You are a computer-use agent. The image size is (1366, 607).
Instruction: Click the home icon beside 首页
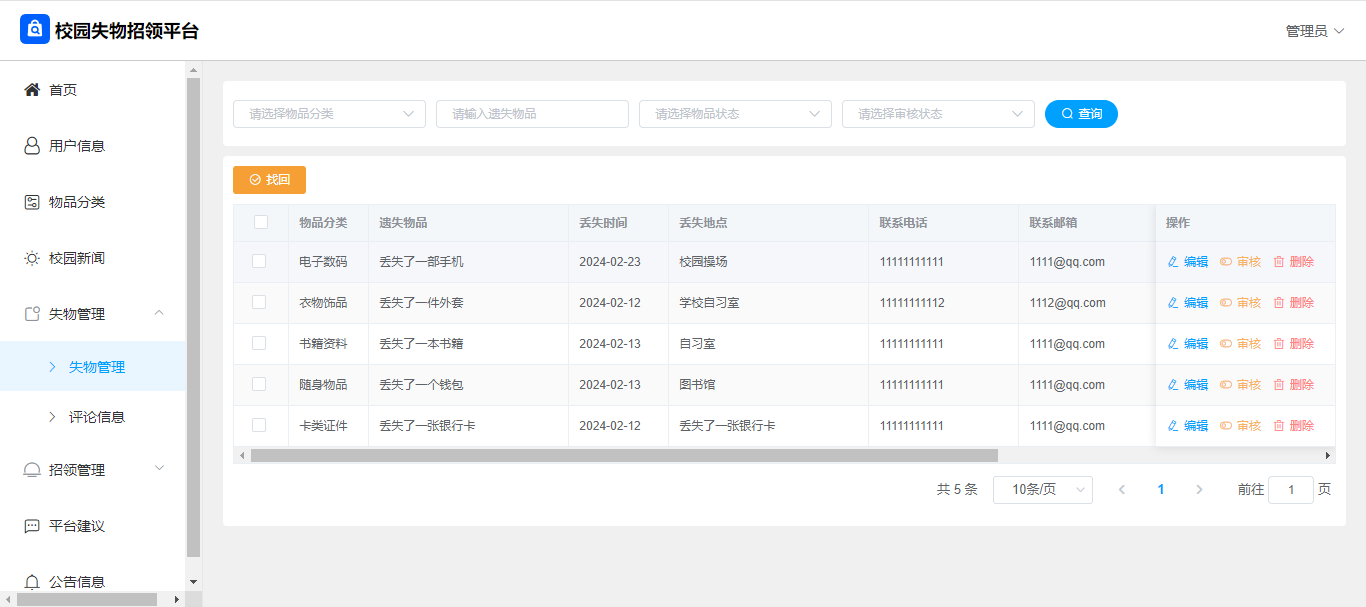32,90
